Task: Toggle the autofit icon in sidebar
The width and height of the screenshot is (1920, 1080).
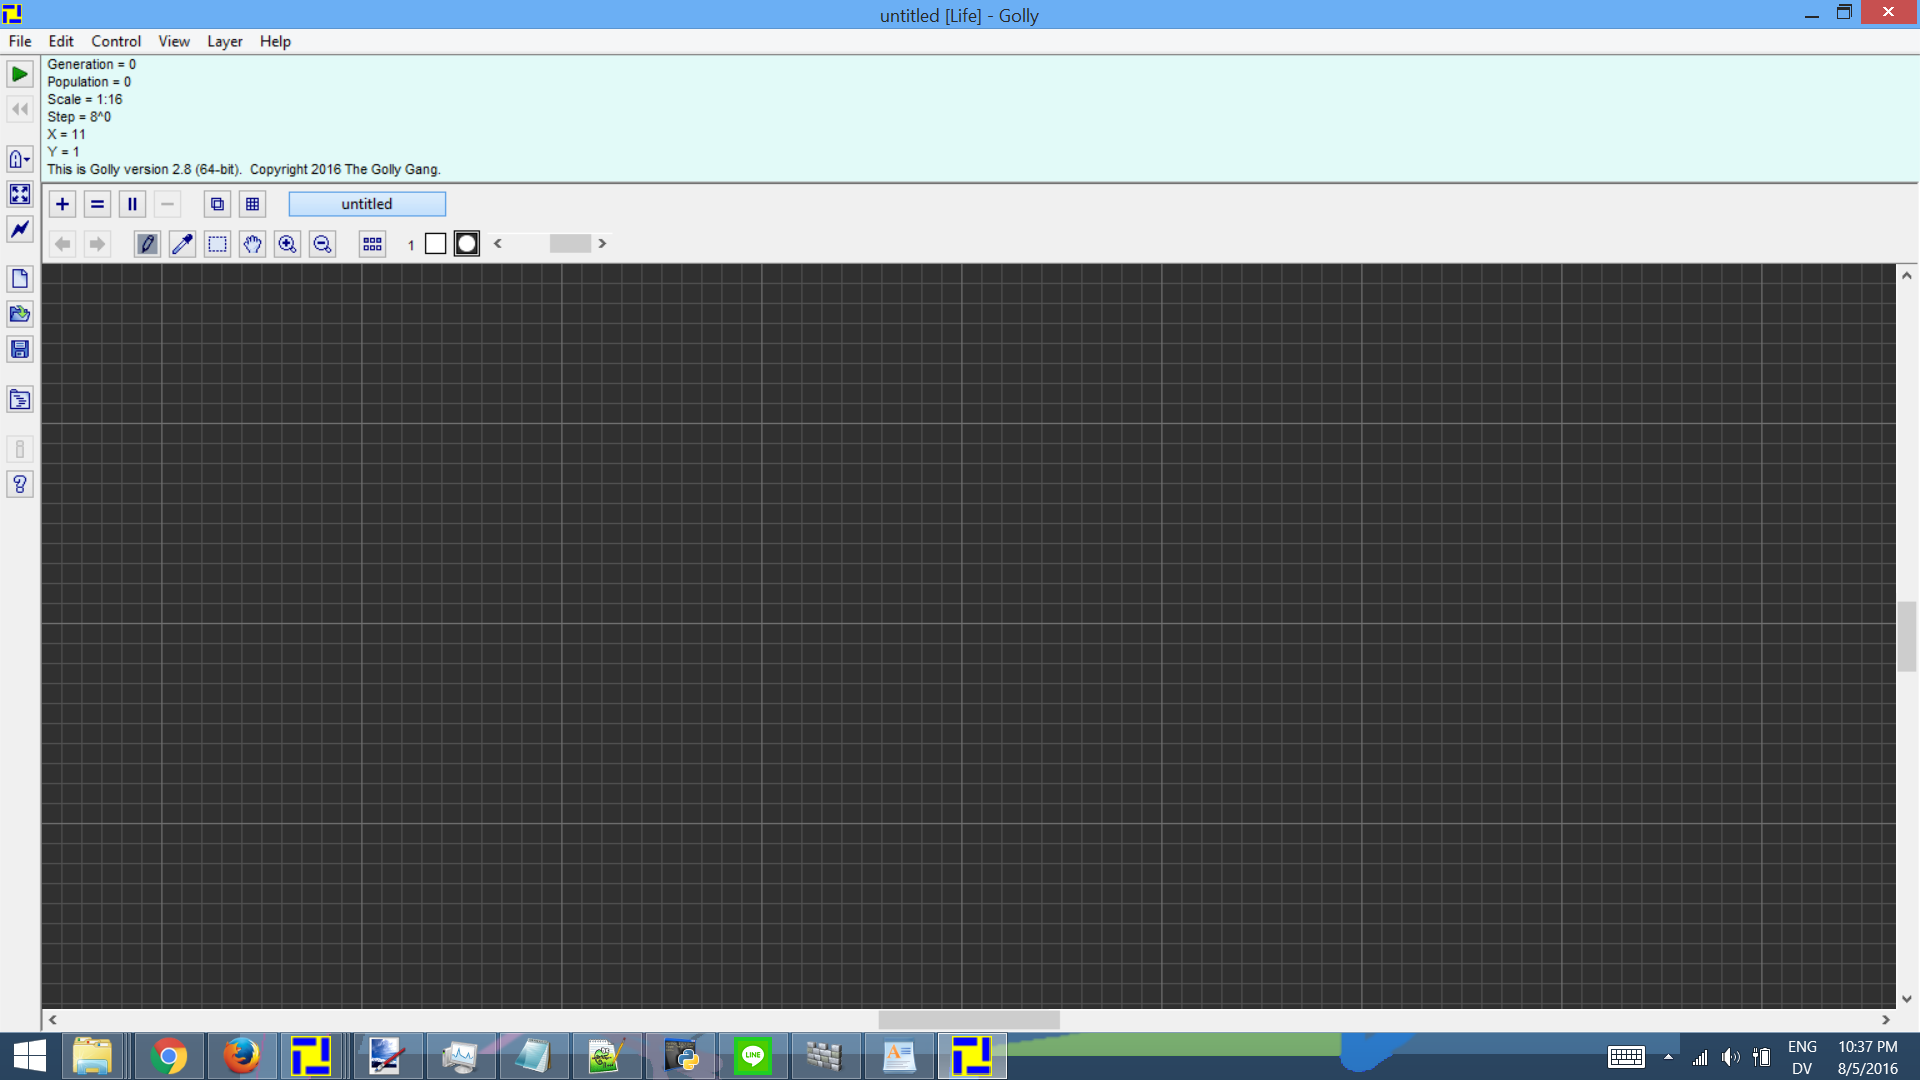Action: point(20,194)
